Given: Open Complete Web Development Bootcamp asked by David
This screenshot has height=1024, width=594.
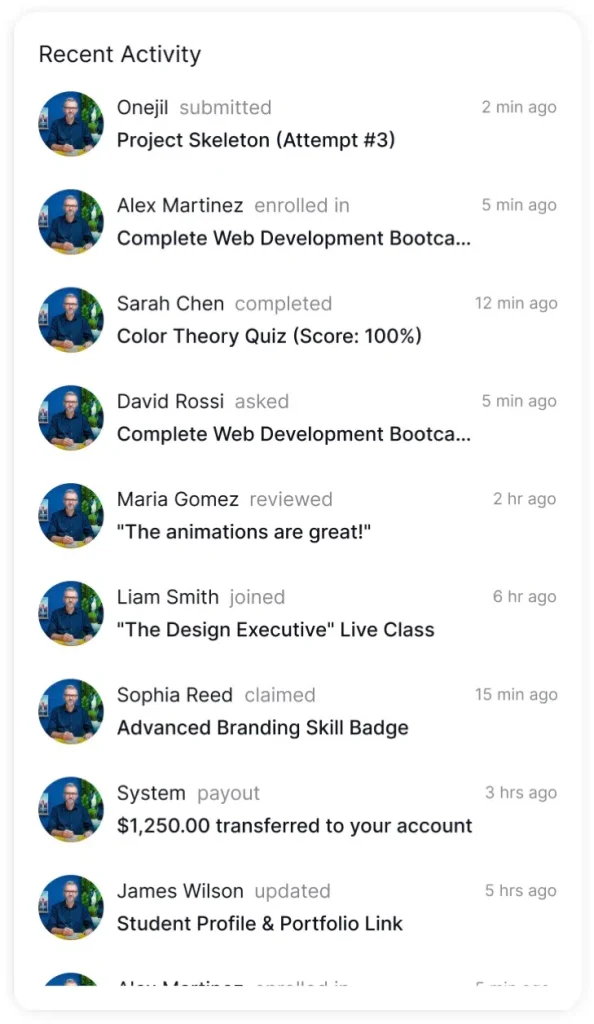Looking at the screenshot, I should pyautogui.click(x=294, y=434).
